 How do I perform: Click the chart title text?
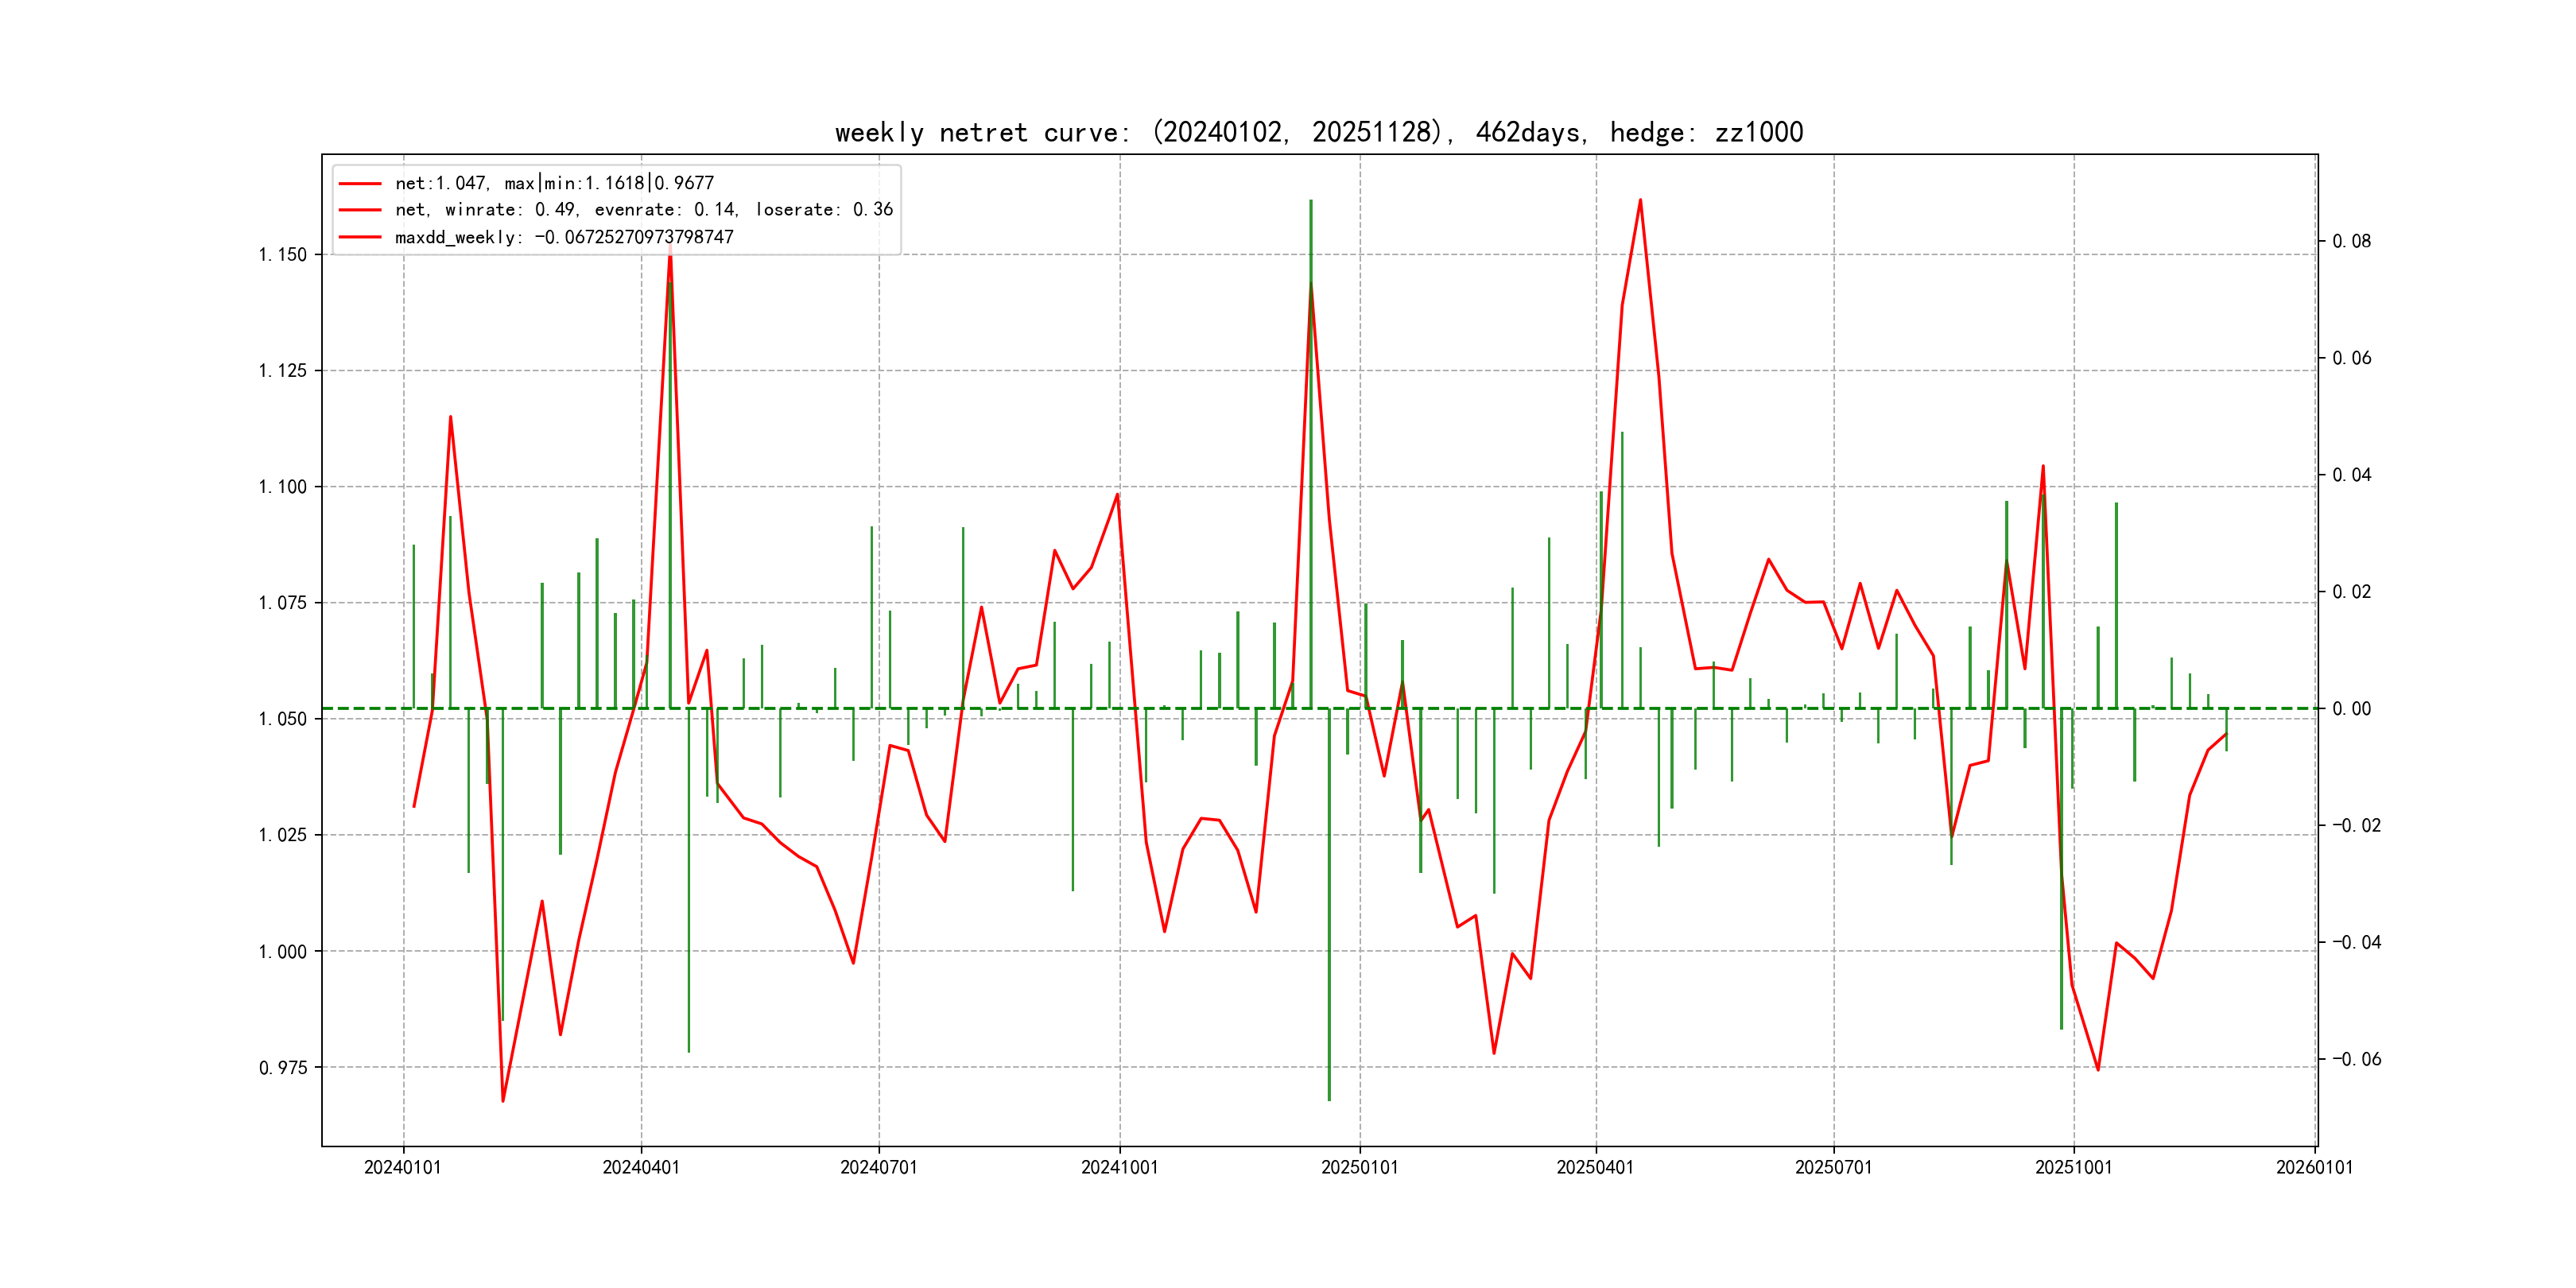click(x=1318, y=133)
